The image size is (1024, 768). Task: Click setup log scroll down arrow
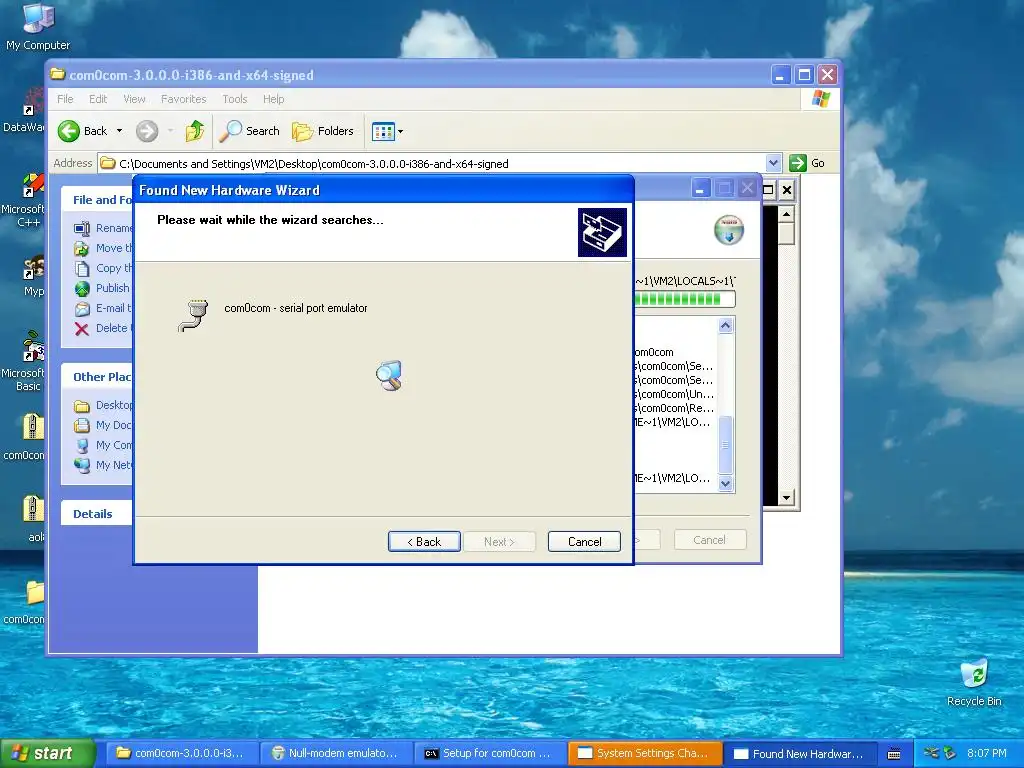[x=726, y=484]
